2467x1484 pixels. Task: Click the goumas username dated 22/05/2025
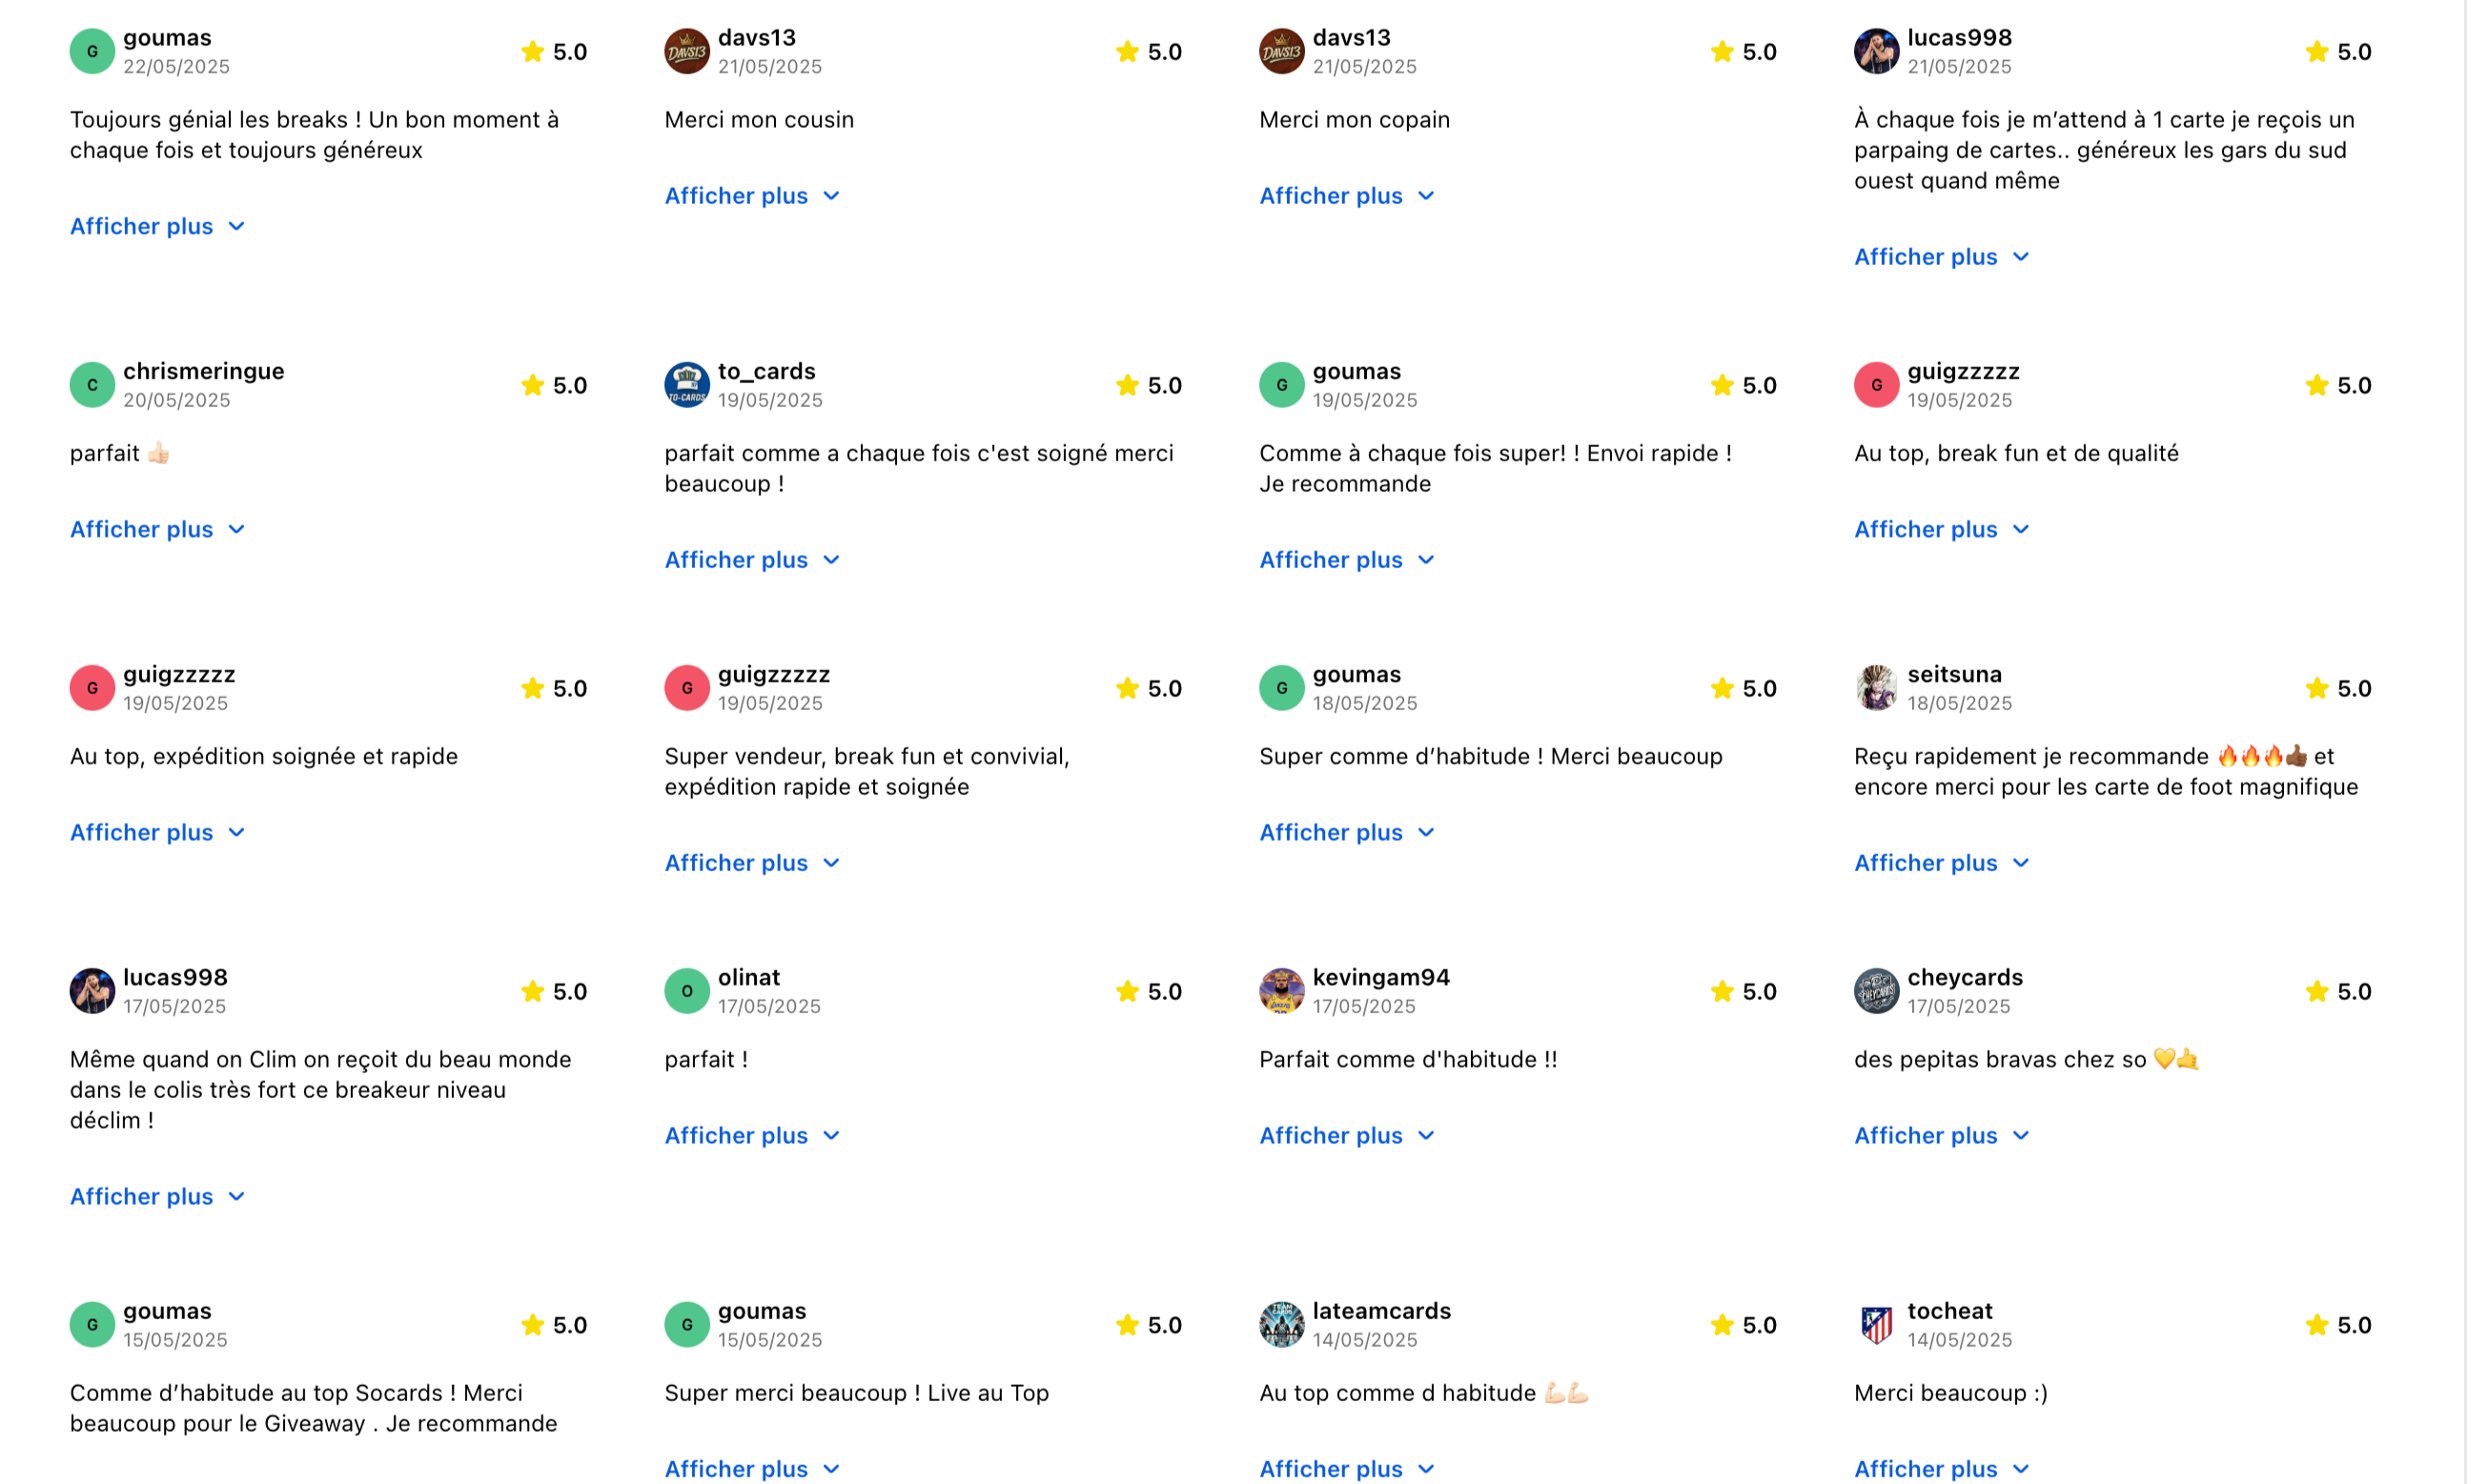click(x=167, y=38)
